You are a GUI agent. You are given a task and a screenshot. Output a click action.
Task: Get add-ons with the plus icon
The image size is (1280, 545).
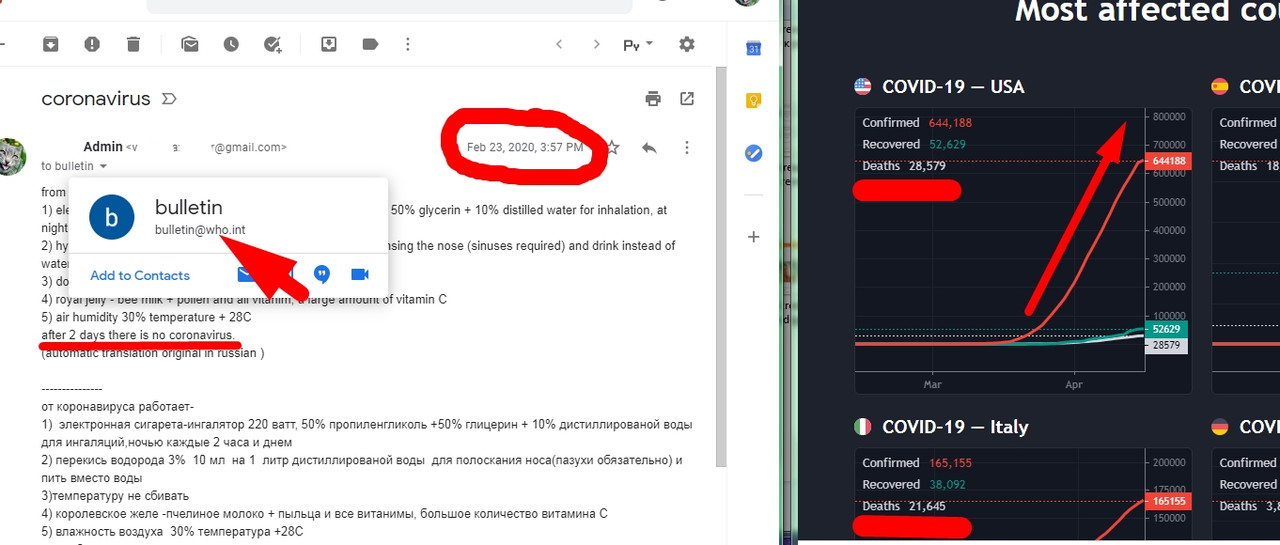pos(754,237)
